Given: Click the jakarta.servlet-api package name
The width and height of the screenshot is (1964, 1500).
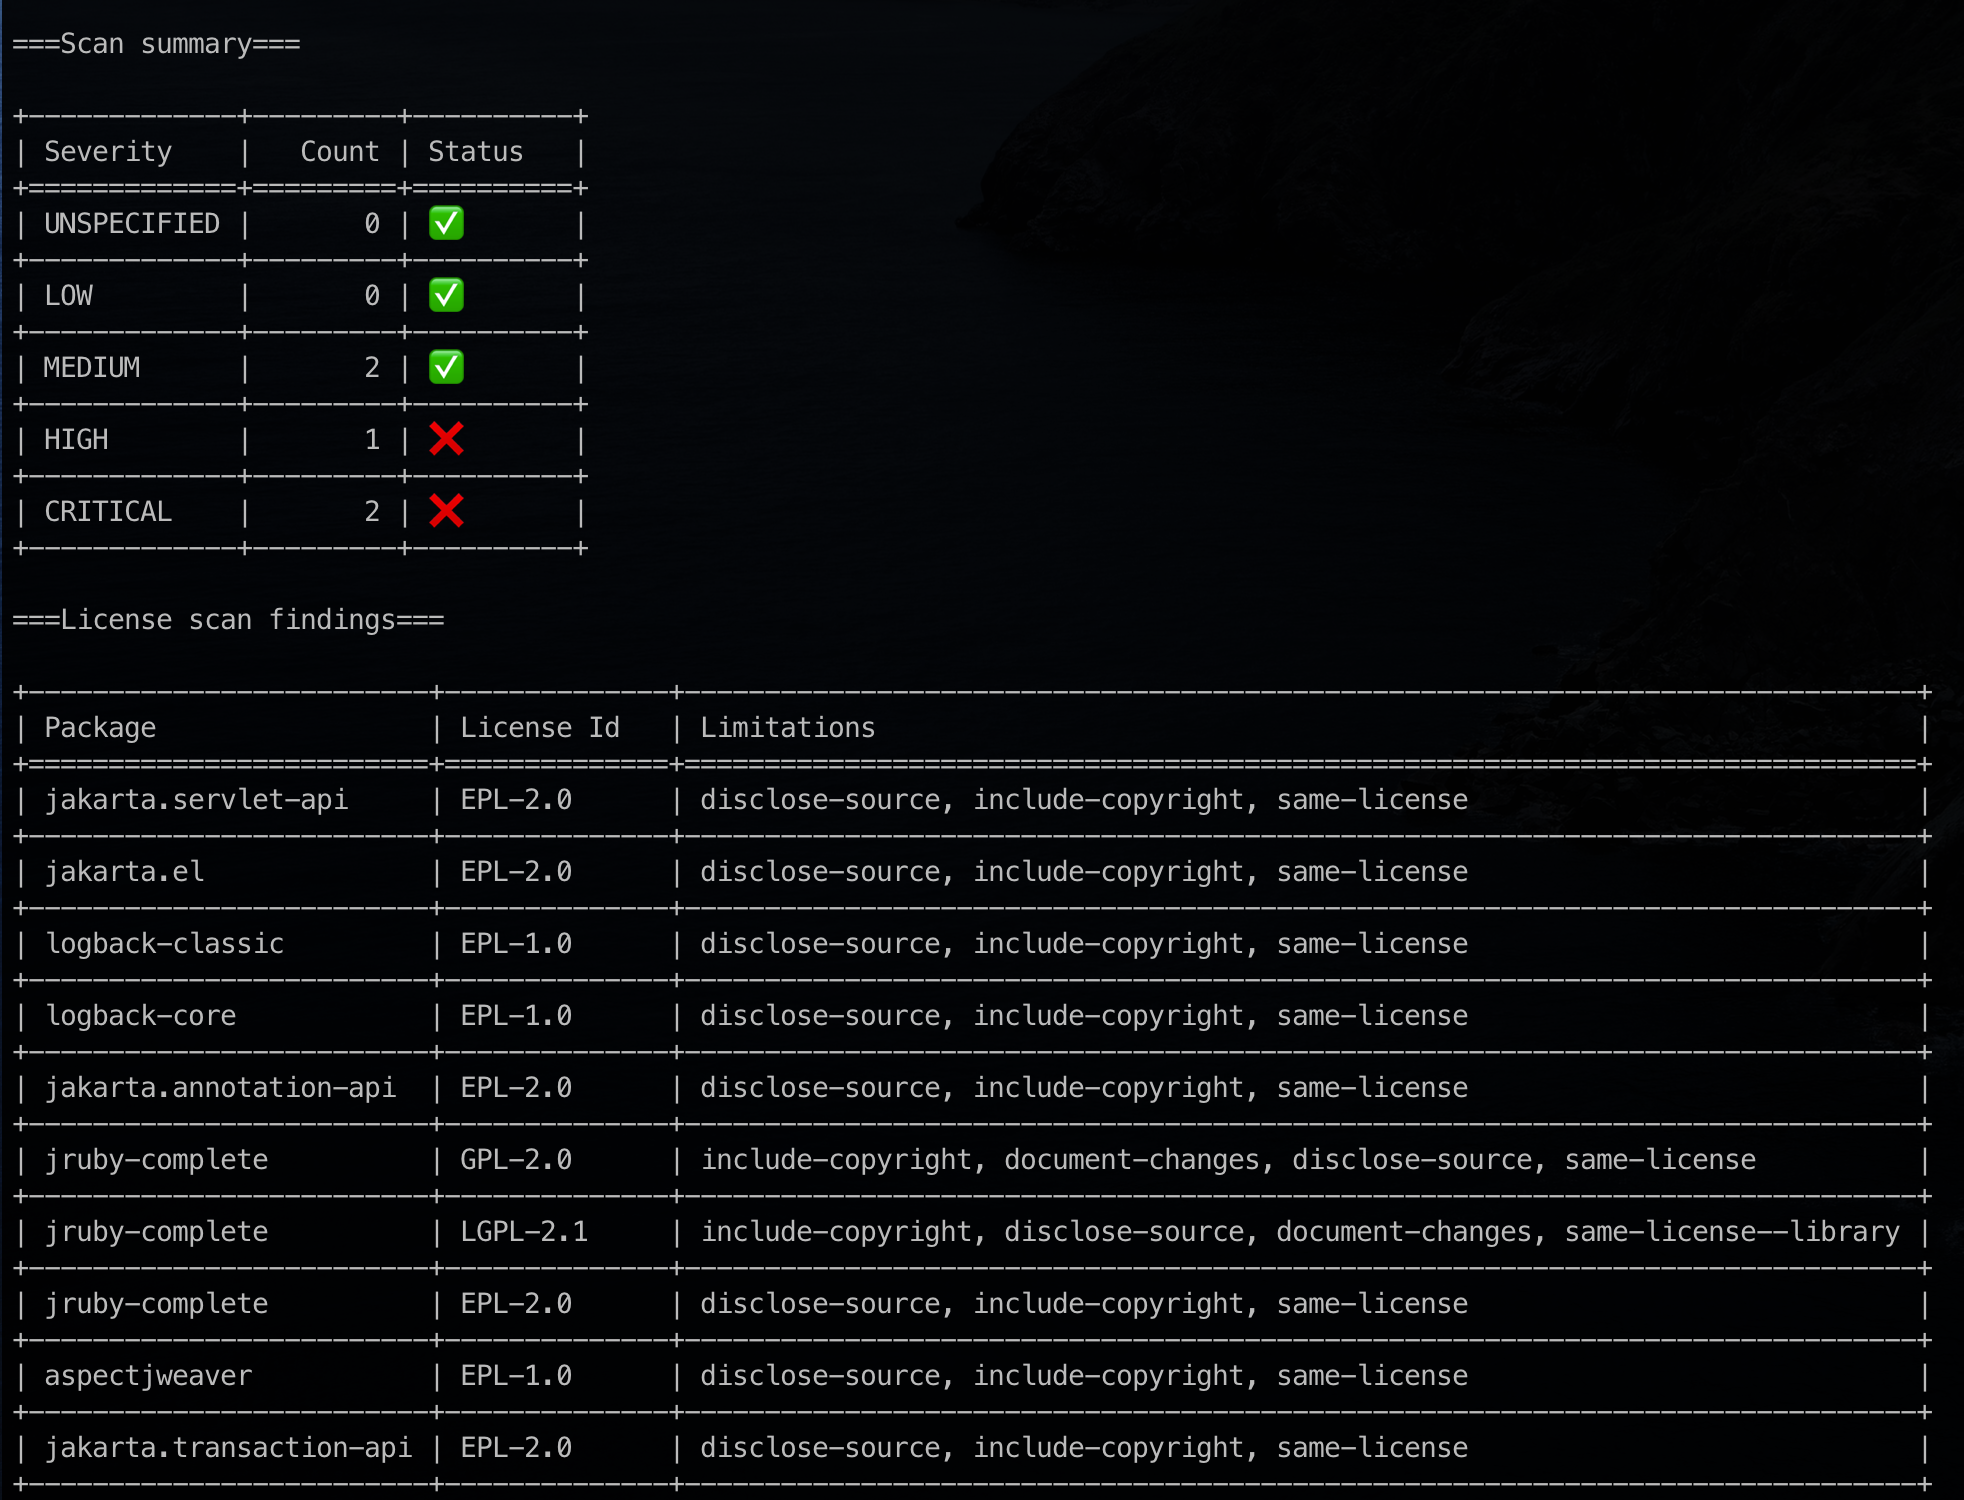Looking at the screenshot, I should coord(196,800).
